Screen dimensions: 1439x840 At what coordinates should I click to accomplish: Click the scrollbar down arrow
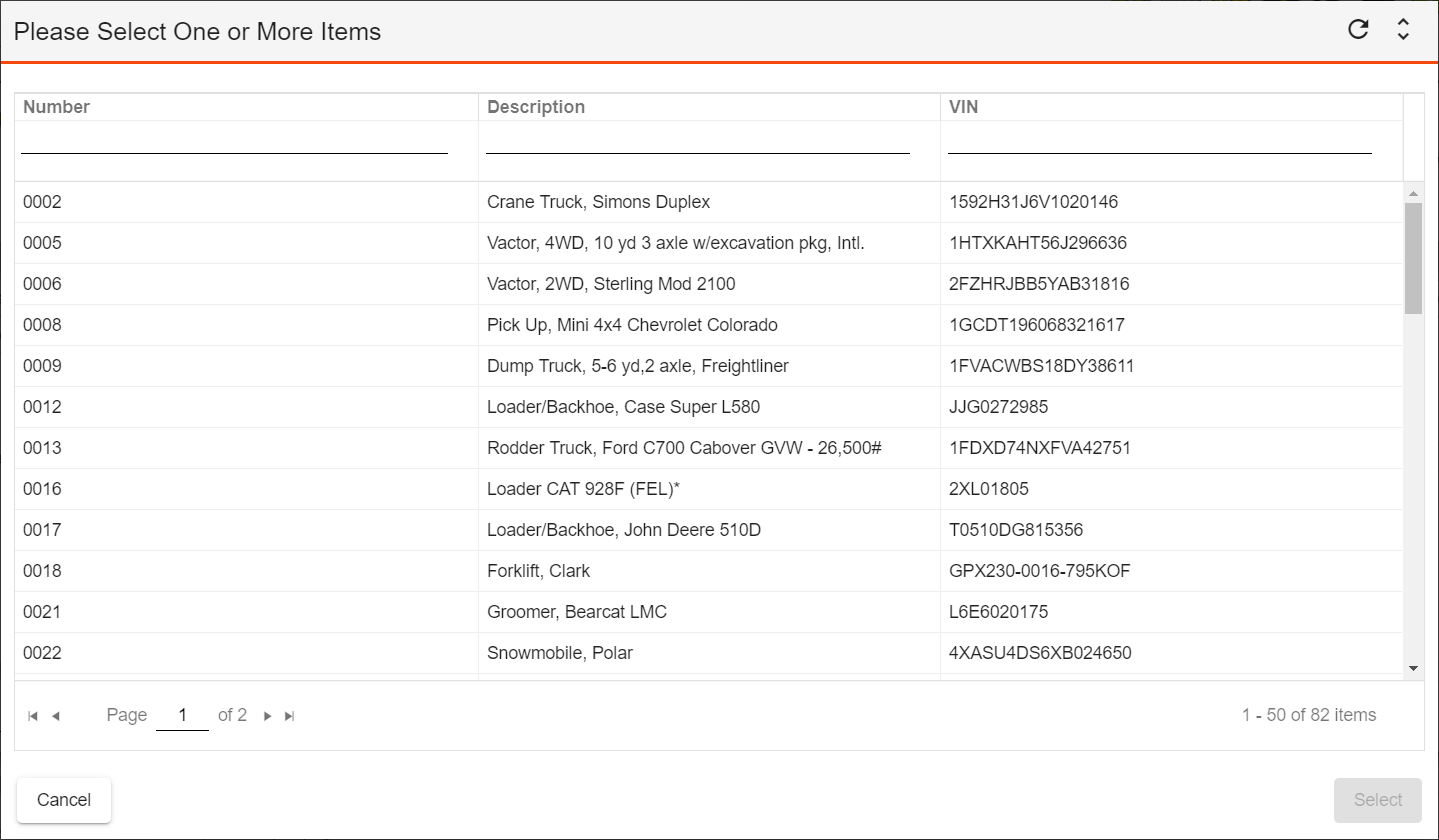[1414, 668]
